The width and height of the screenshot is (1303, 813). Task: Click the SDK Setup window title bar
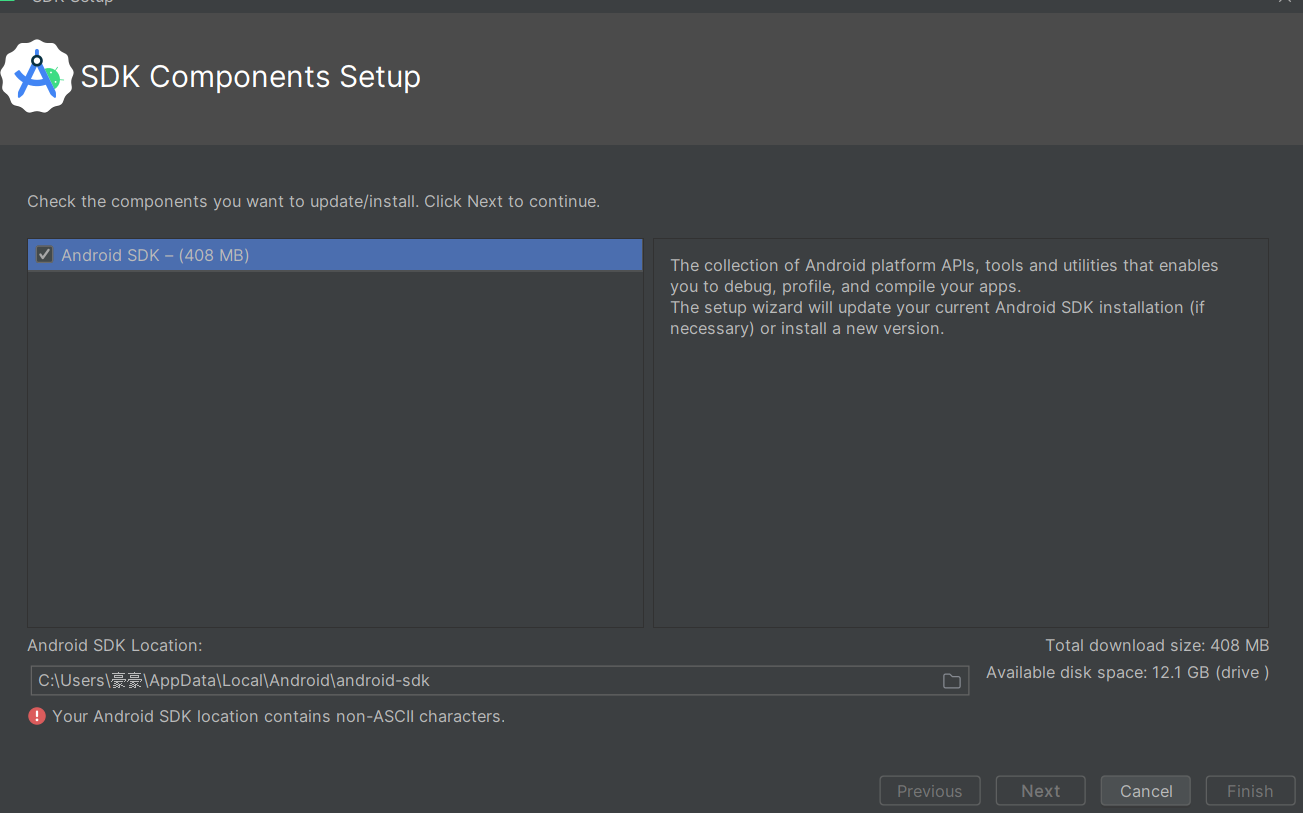(x=600, y=3)
